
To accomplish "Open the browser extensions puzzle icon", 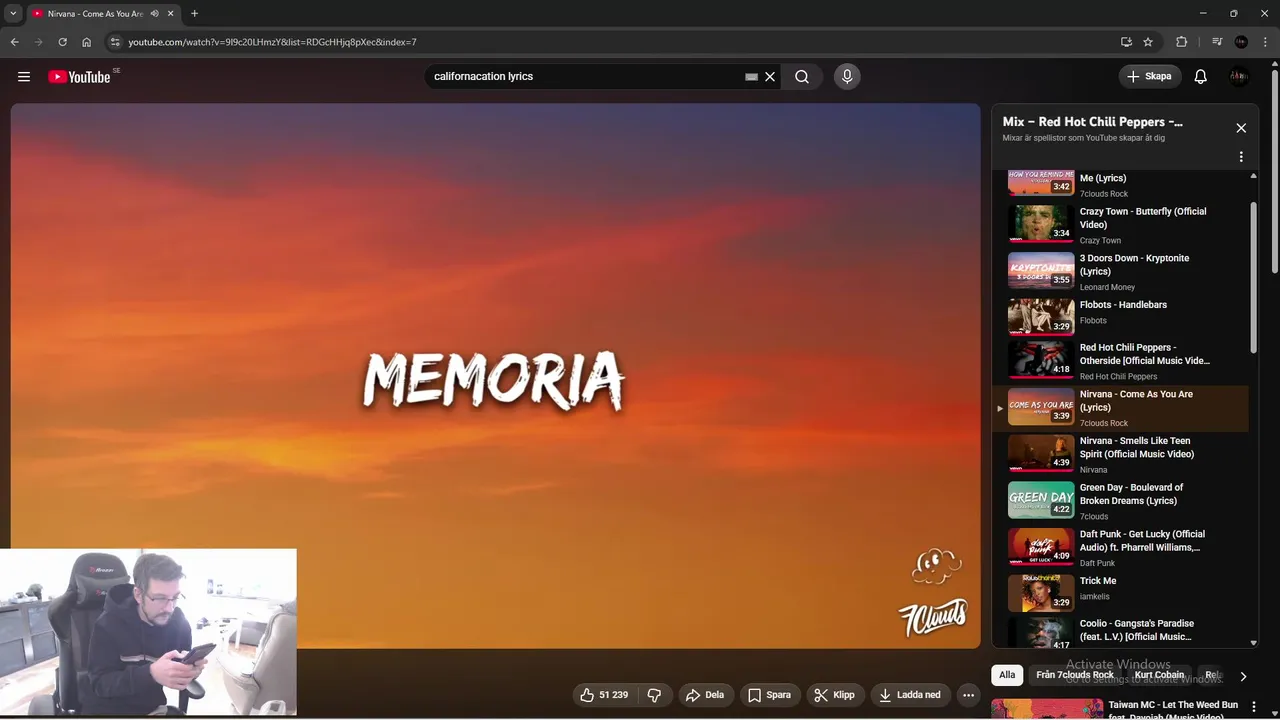I will point(1181,42).
